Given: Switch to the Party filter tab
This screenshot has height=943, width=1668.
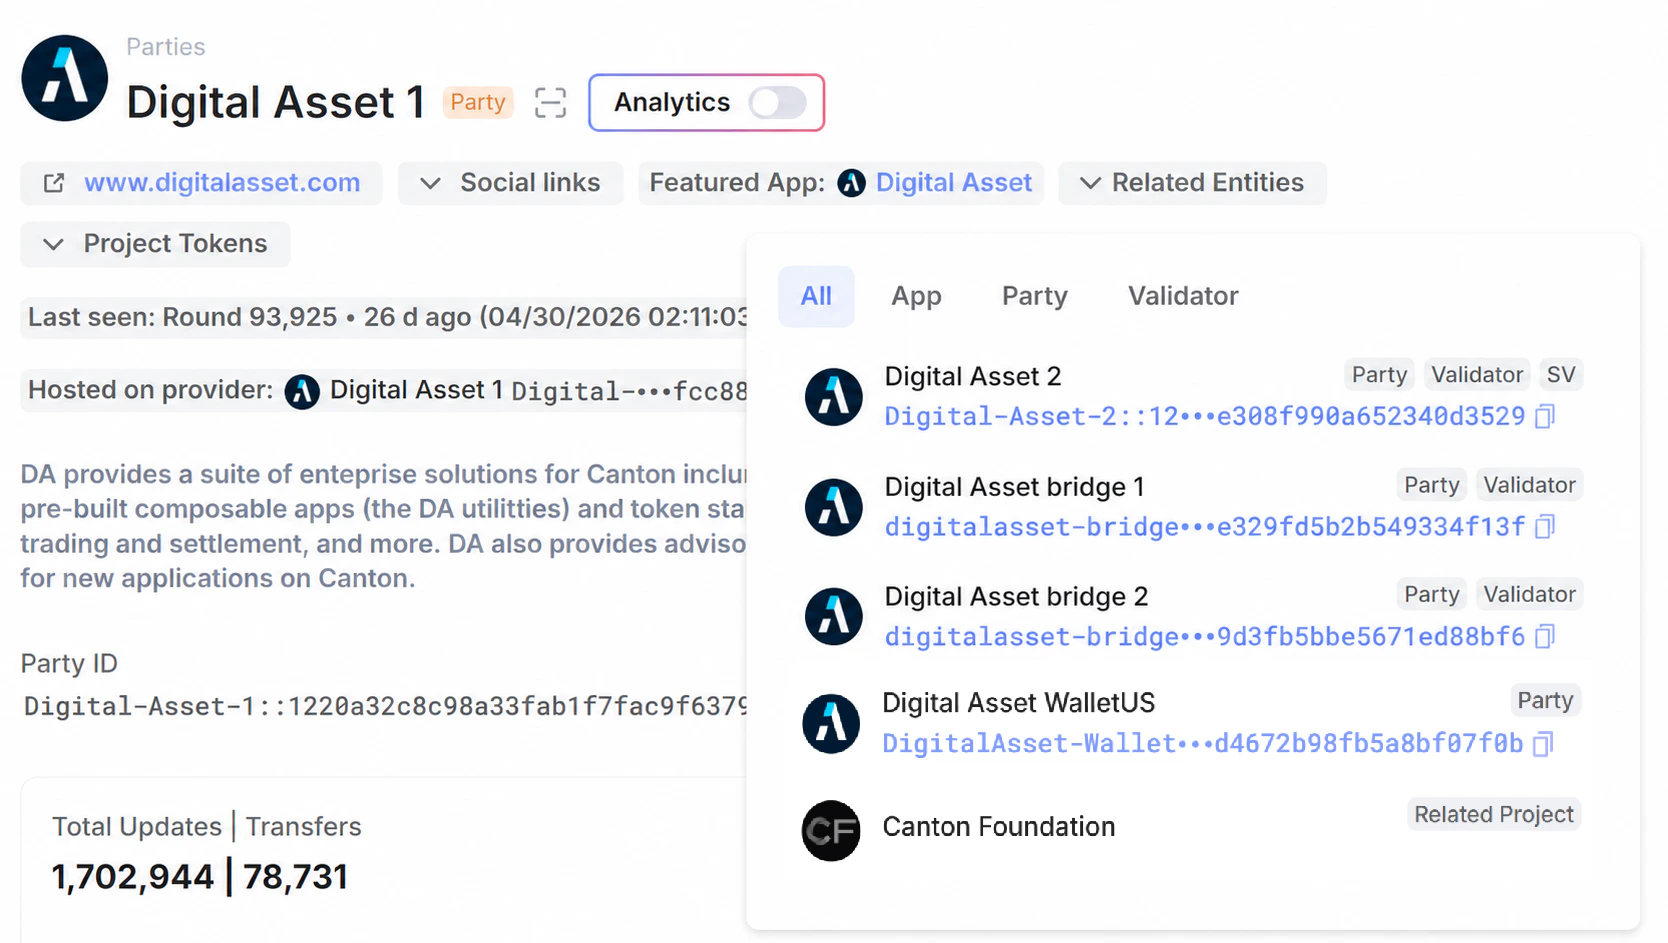Looking at the screenshot, I should pyautogui.click(x=1035, y=296).
